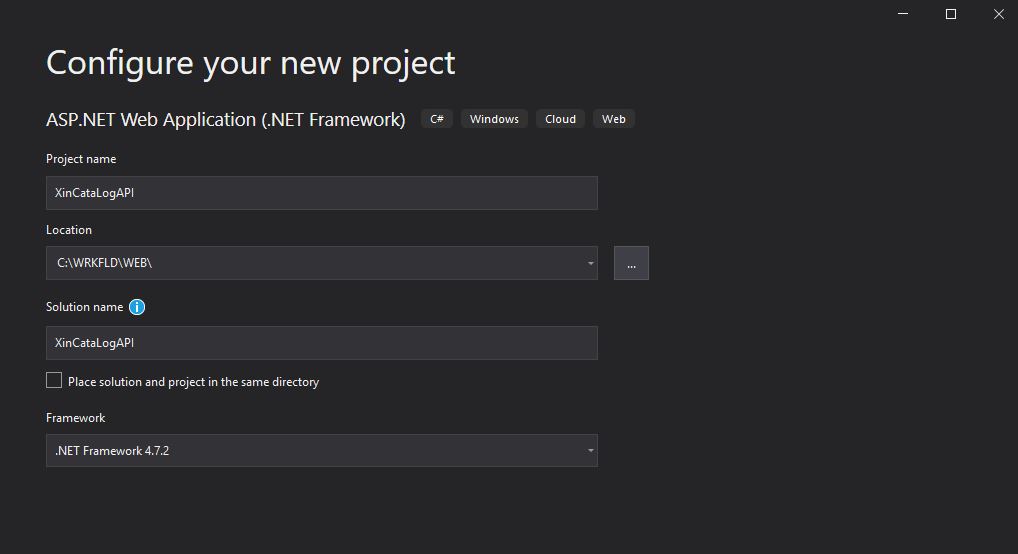Image resolution: width=1018 pixels, height=554 pixels.
Task: Click the Framework label
Action: (x=75, y=418)
